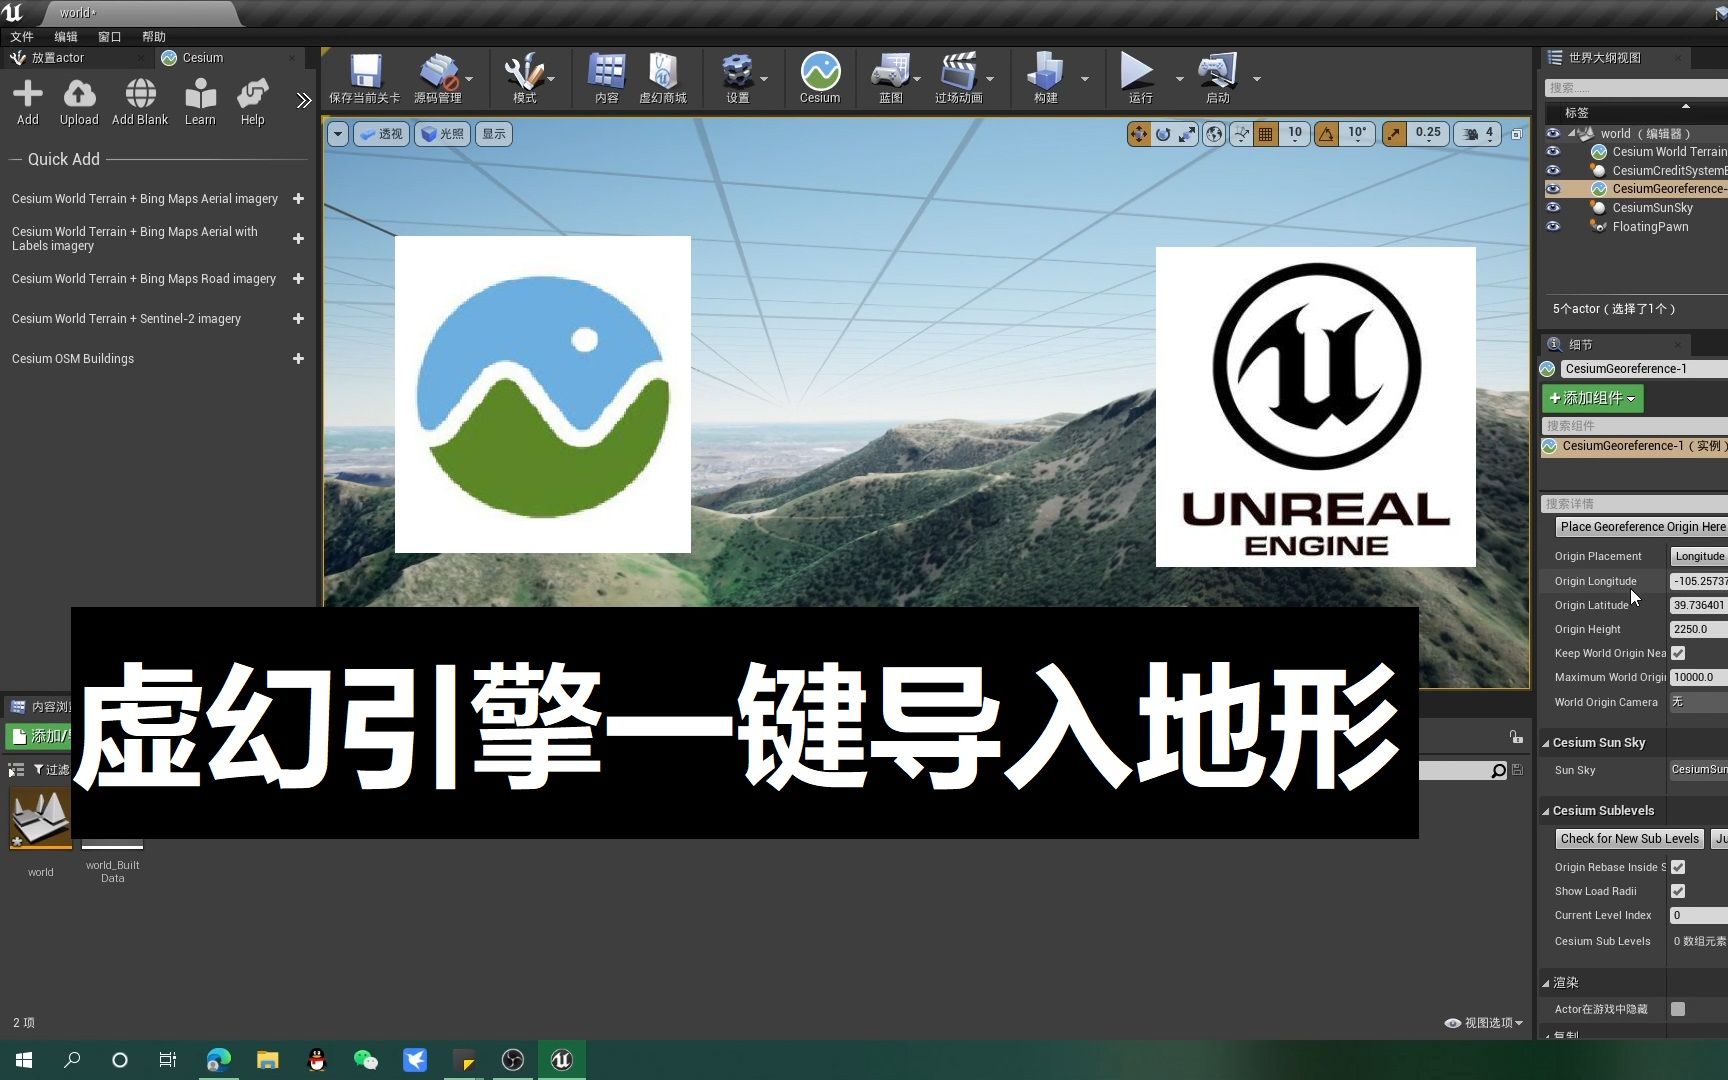The height and width of the screenshot is (1080, 1728).
Task: Click the Lit view mode button
Action: click(443, 134)
